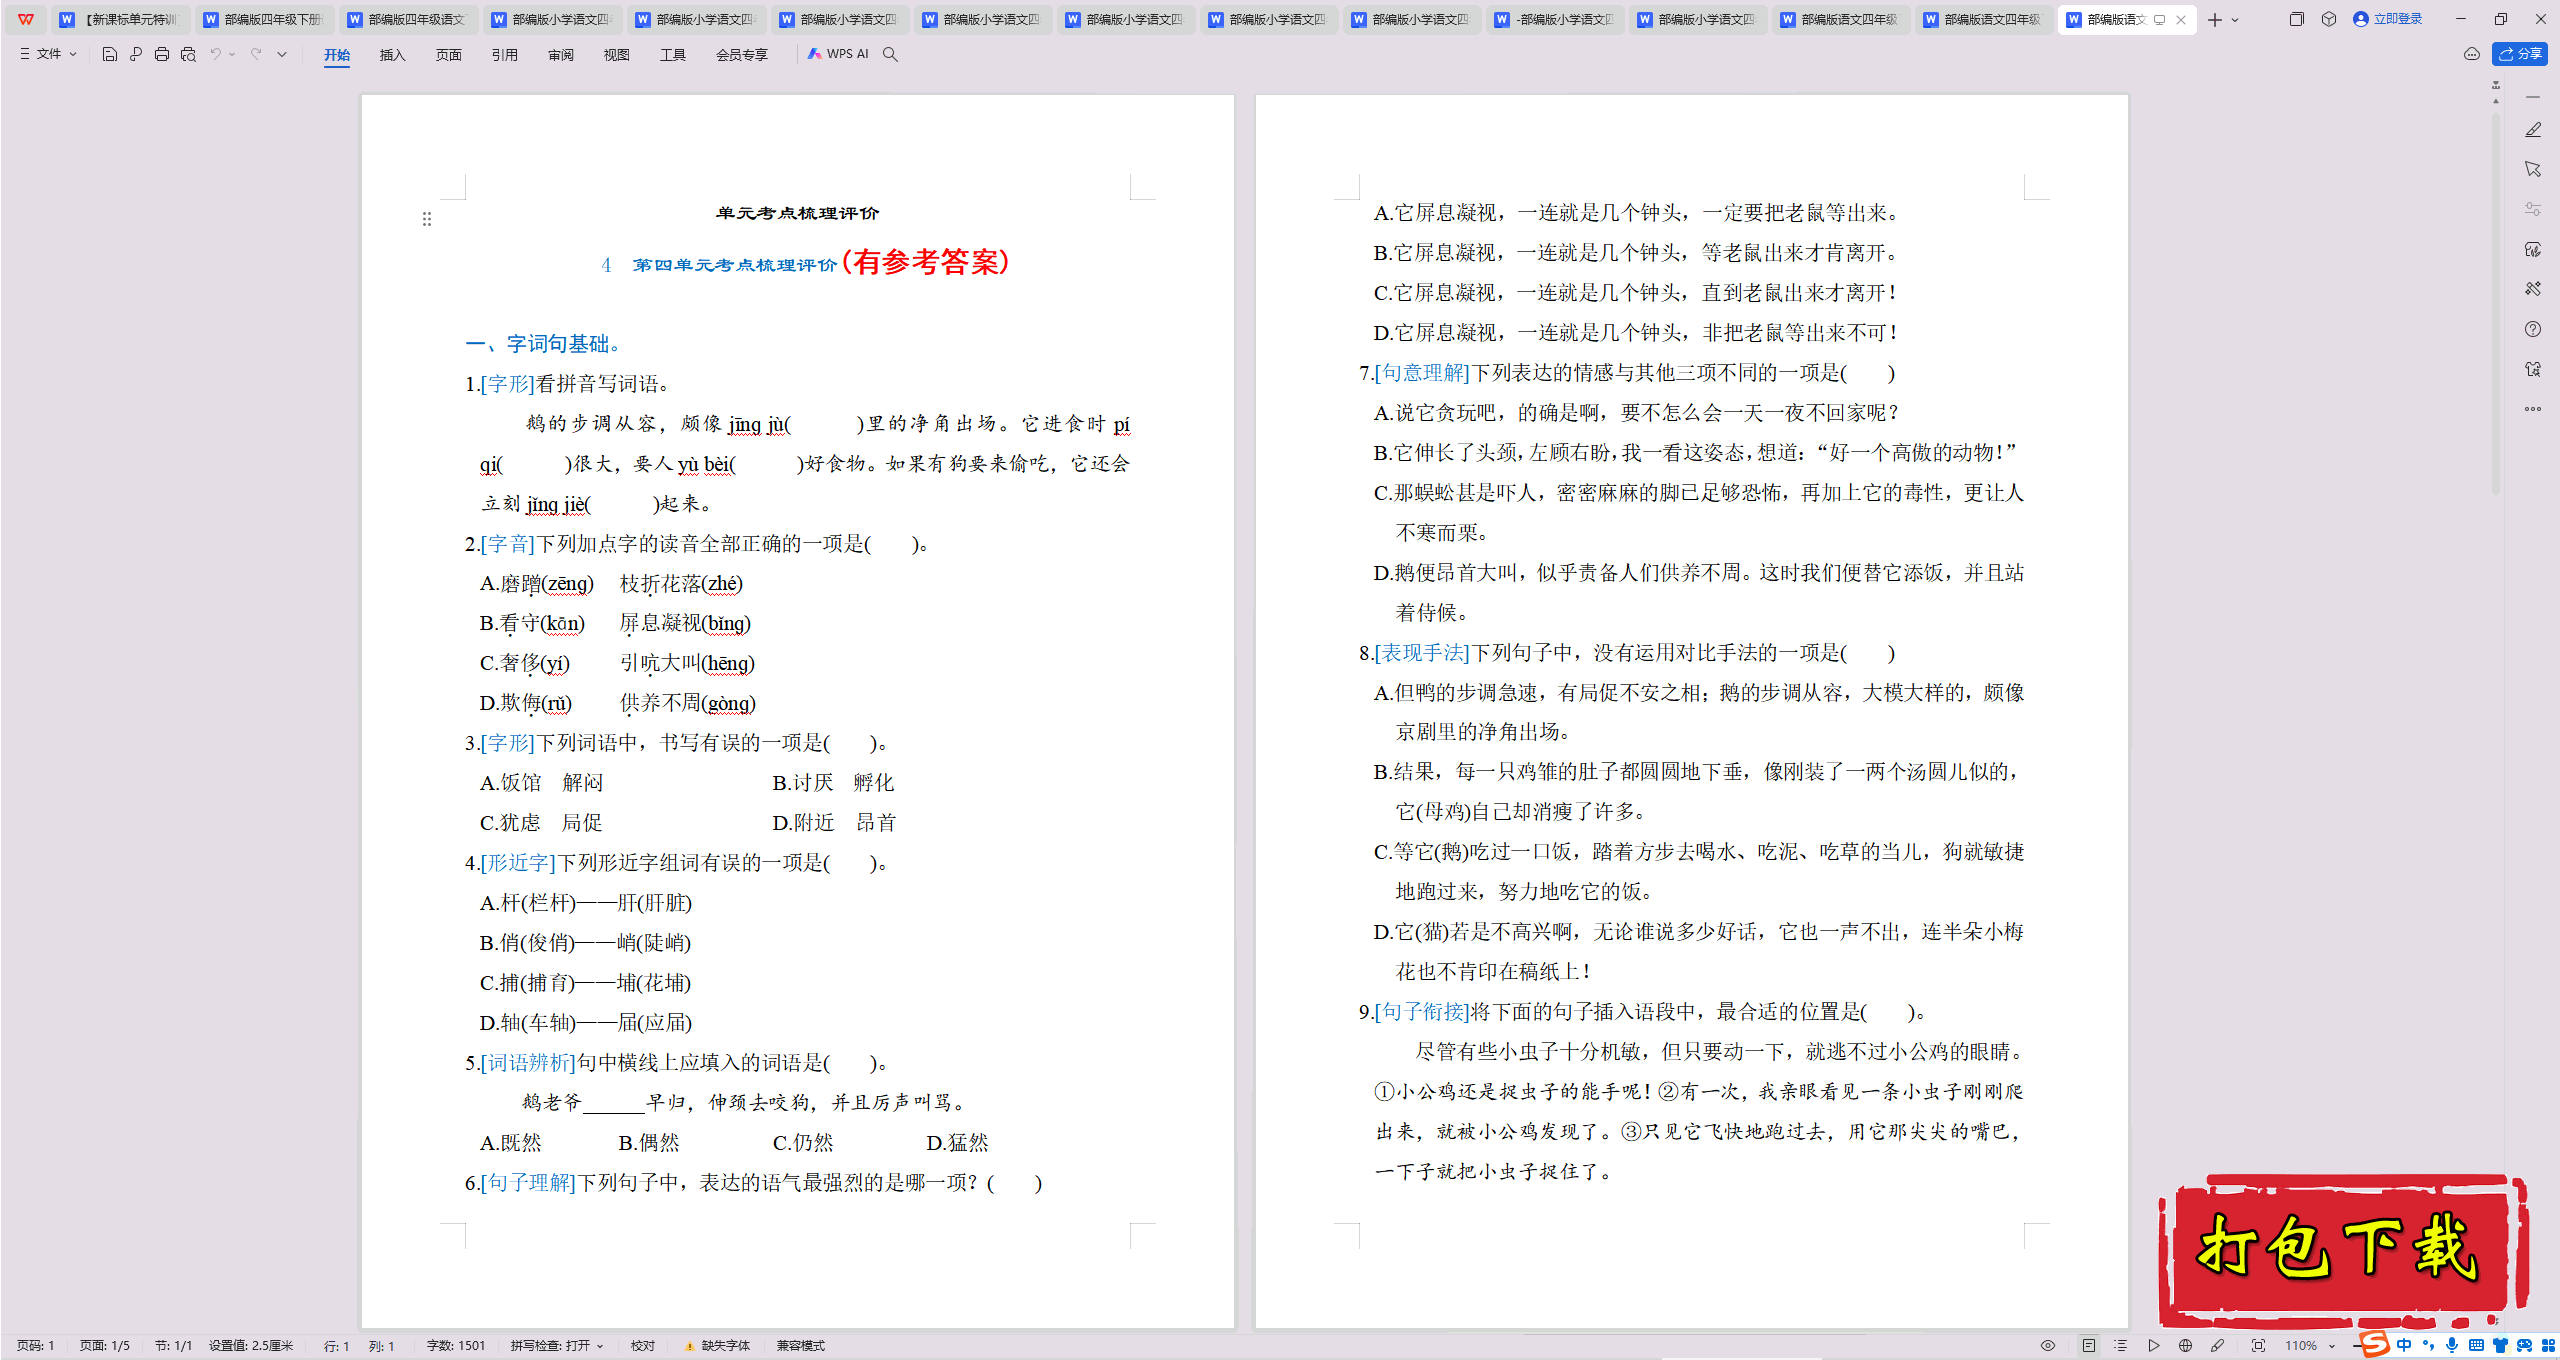Toggle Sogou Chinese/English input mode
The width and height of the screenshot is (2560, 1360).
click(2404, 1345)
